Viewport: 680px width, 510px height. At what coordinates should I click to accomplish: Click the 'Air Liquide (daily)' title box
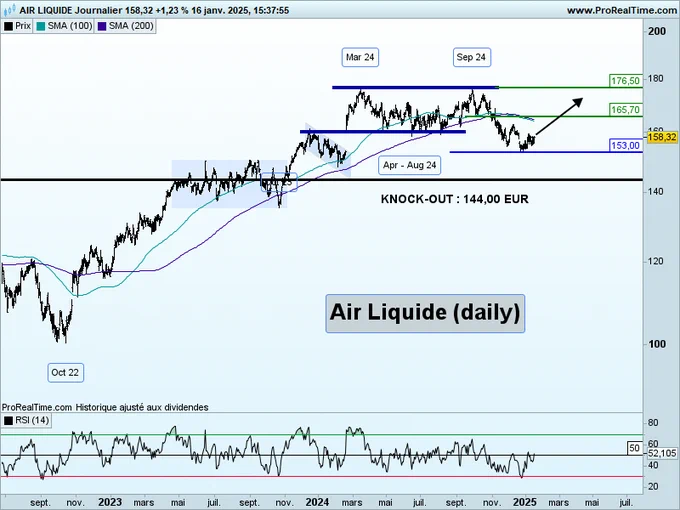pyautogui.click(x=425, y=313)
